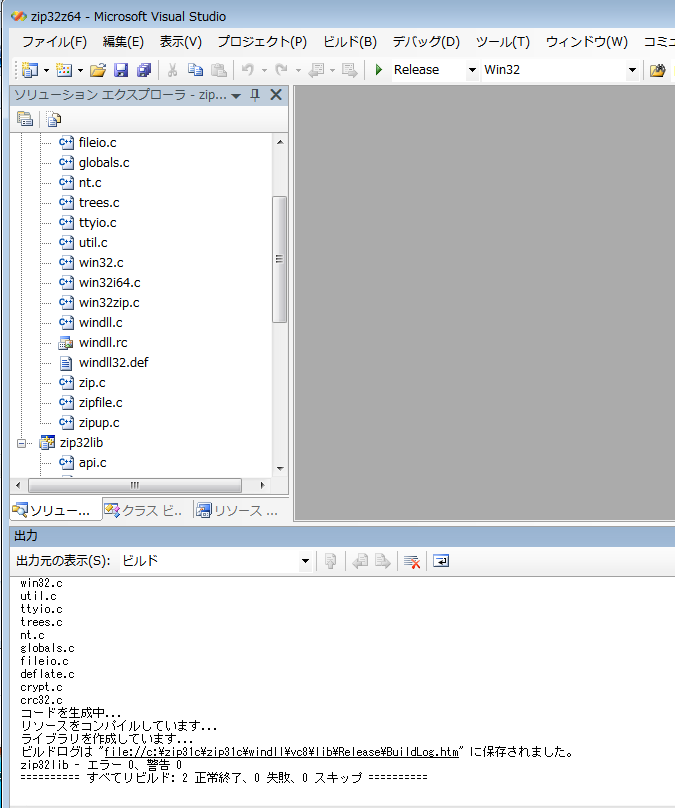Open the 編集(E) menu
675x808 pixels.
(123, 42)
